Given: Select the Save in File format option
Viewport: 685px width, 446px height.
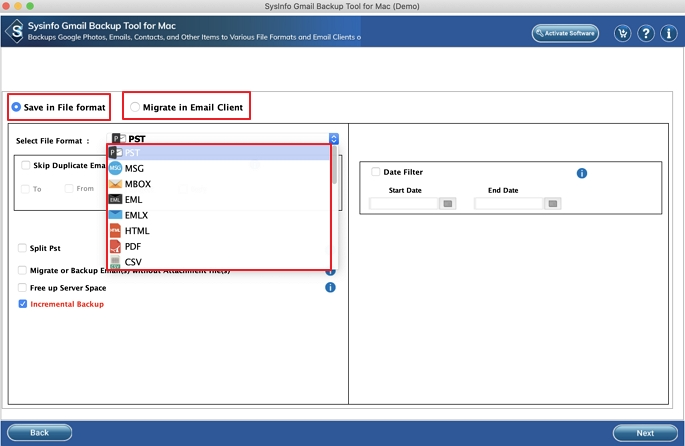Looking at the screenshot, I should 16,107.
